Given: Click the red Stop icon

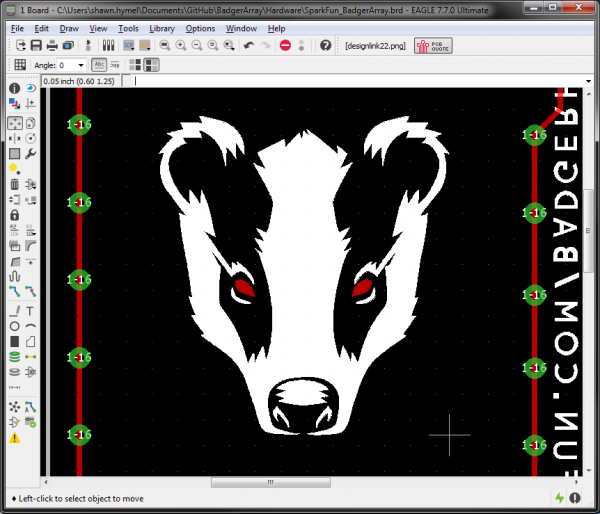Looking at the screenshot, I should coord(285,46).
